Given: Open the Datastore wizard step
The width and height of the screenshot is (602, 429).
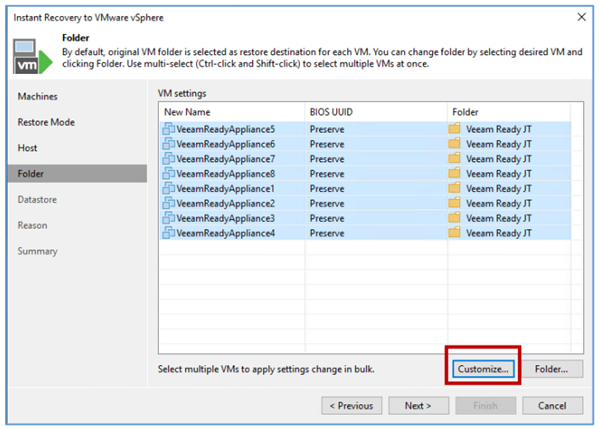Looking at the screenshot, I should point(37,199).
